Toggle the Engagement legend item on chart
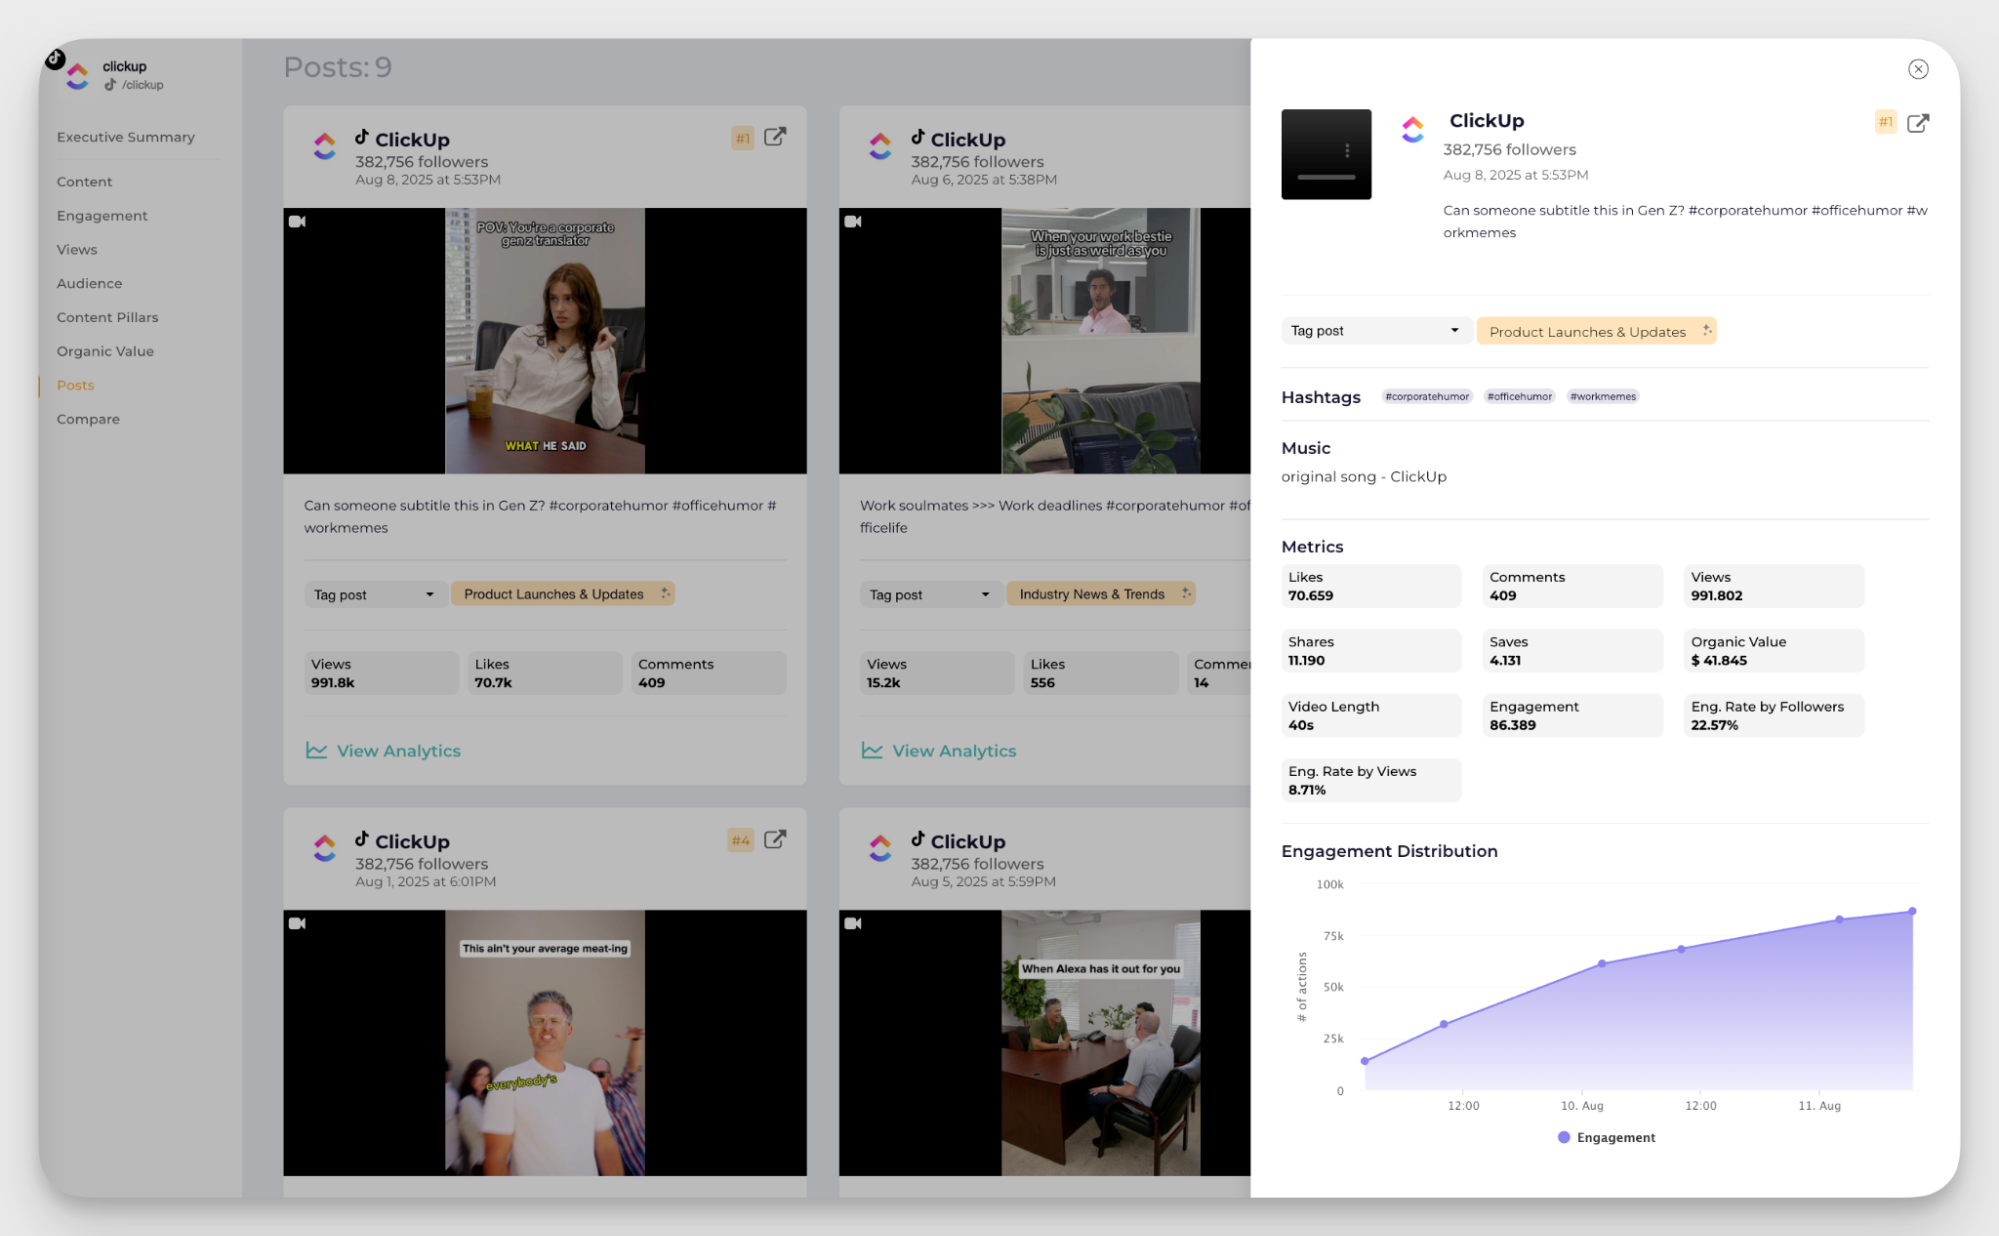Image resolution: width=1999 pixels, height=1236 pixels. pyautogui.click(x=1606, y=1137)
